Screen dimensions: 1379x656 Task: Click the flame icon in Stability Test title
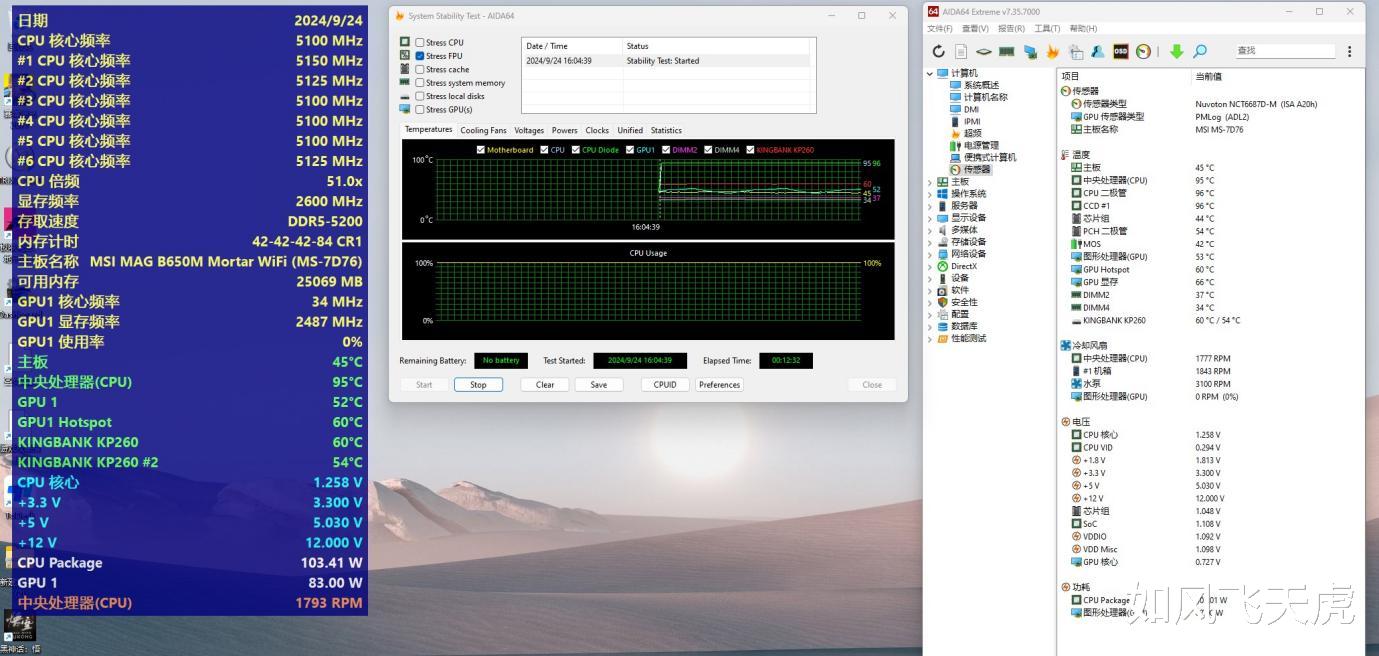pyautogui.click(x=400, y=16)
